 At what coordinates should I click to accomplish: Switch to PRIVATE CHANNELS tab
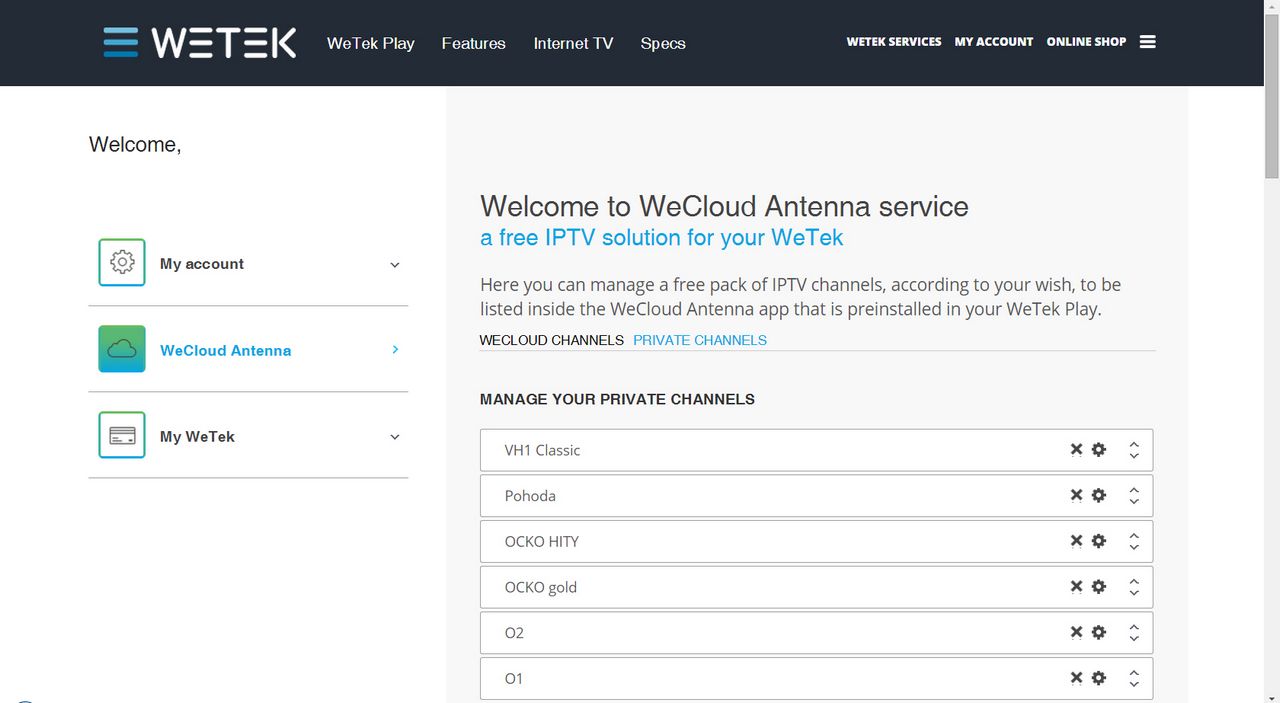click(700, 340)
